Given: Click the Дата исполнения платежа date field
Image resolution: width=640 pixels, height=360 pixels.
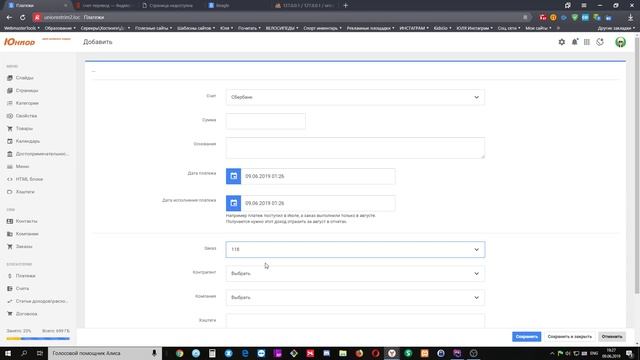Looking at the screenshot, I should tap(318, 203).
